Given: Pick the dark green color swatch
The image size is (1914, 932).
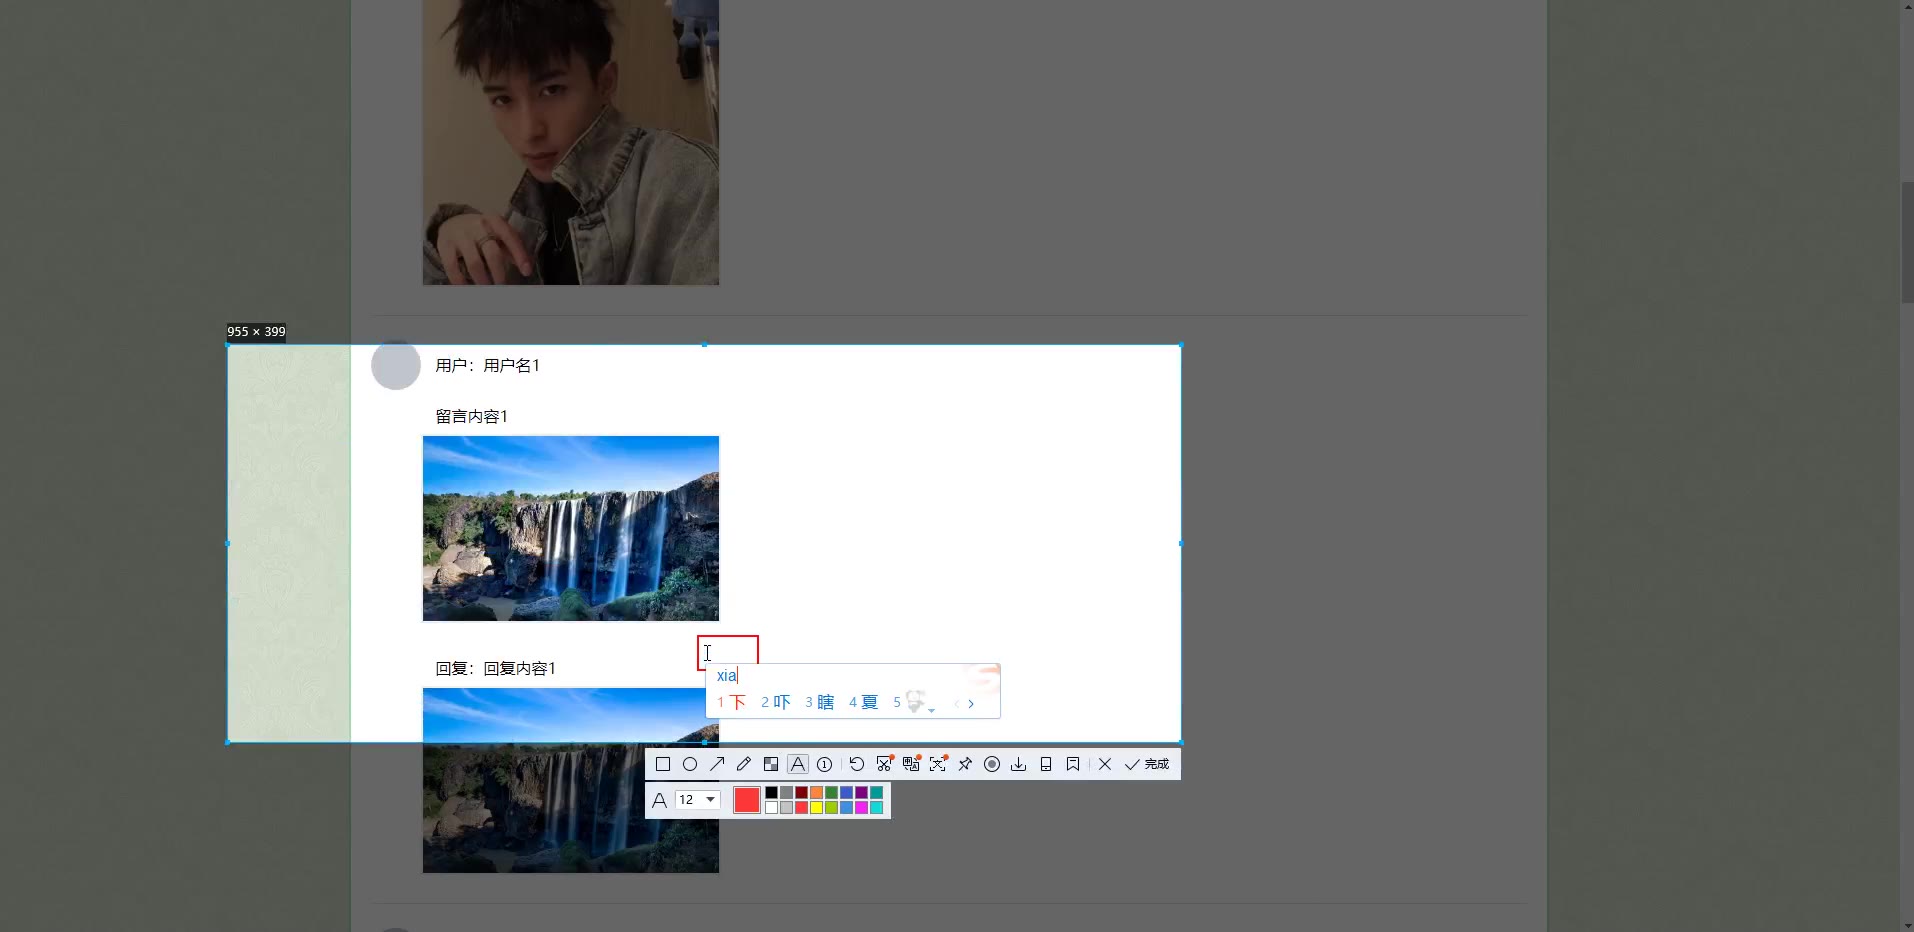Looking at the screenshot, I should pyautogui.click(x=832, y=793).
